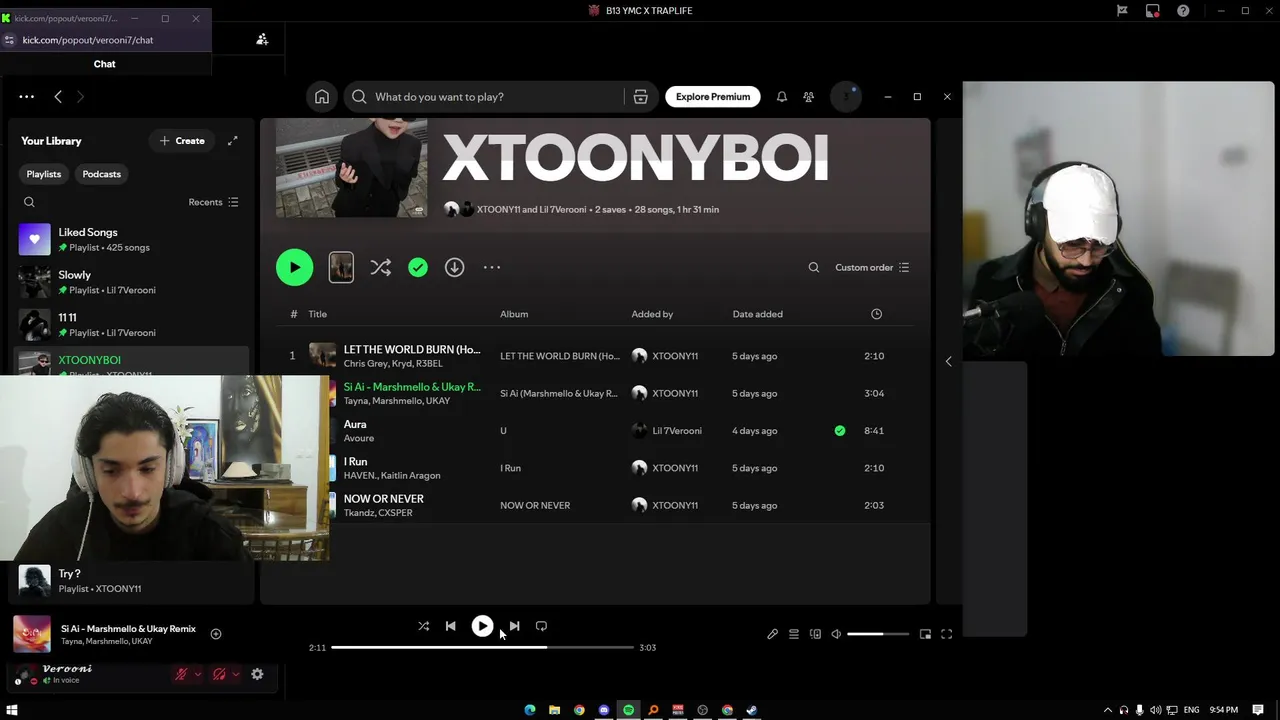
Task: Select the Podcasts filter chip
Action: coord(102,174)
